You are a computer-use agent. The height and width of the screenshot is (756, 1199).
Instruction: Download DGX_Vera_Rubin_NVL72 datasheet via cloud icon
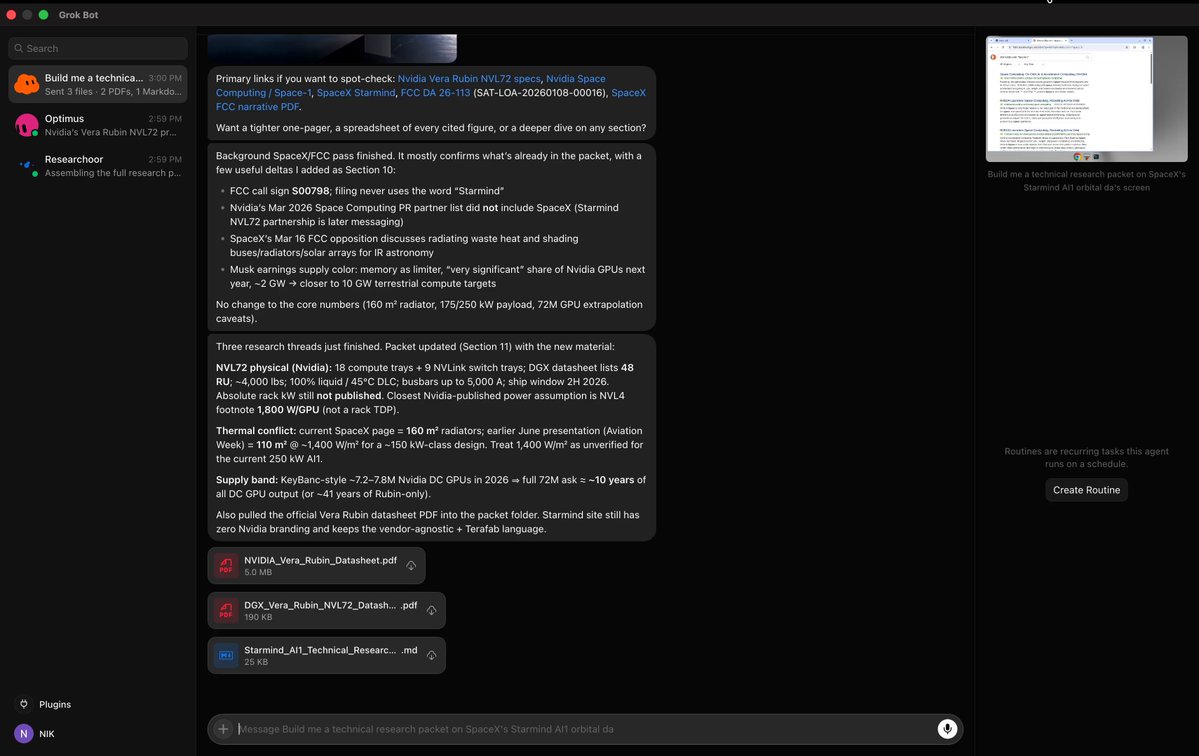(431, 611)
